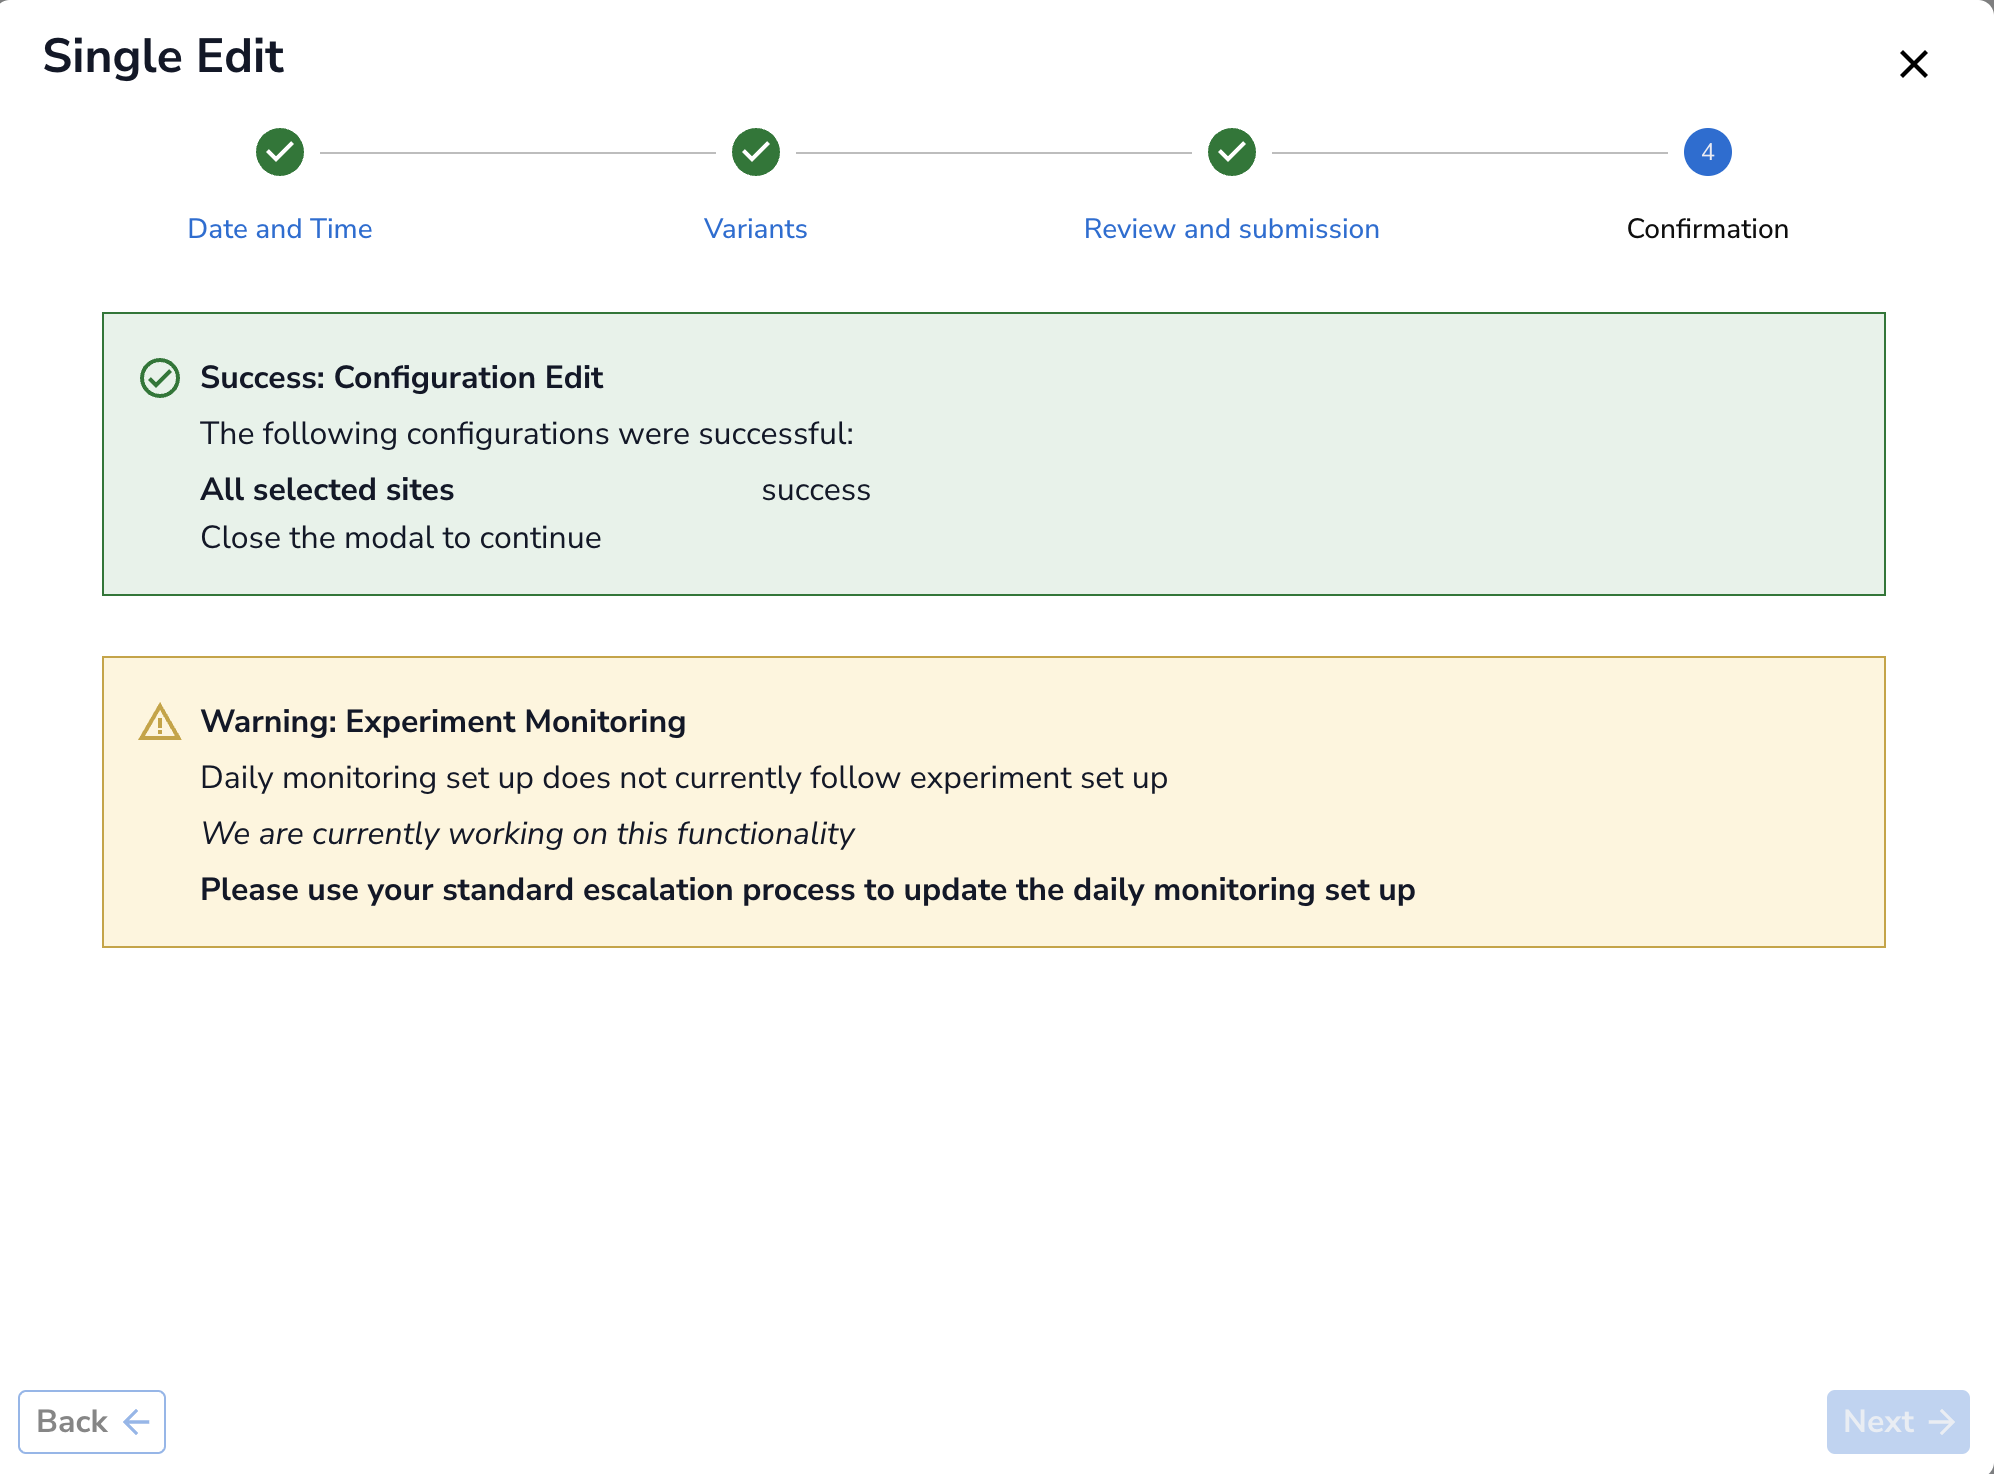This screenshot has height=1474, width=1994.
Task: Click the success circle-check icon
Action: [x=160, y=378]
